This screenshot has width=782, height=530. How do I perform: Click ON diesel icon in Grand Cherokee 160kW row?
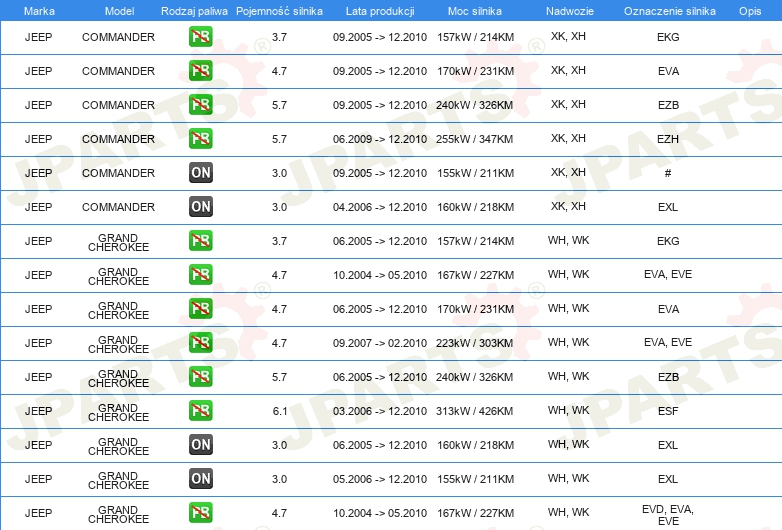coord(200,444)
